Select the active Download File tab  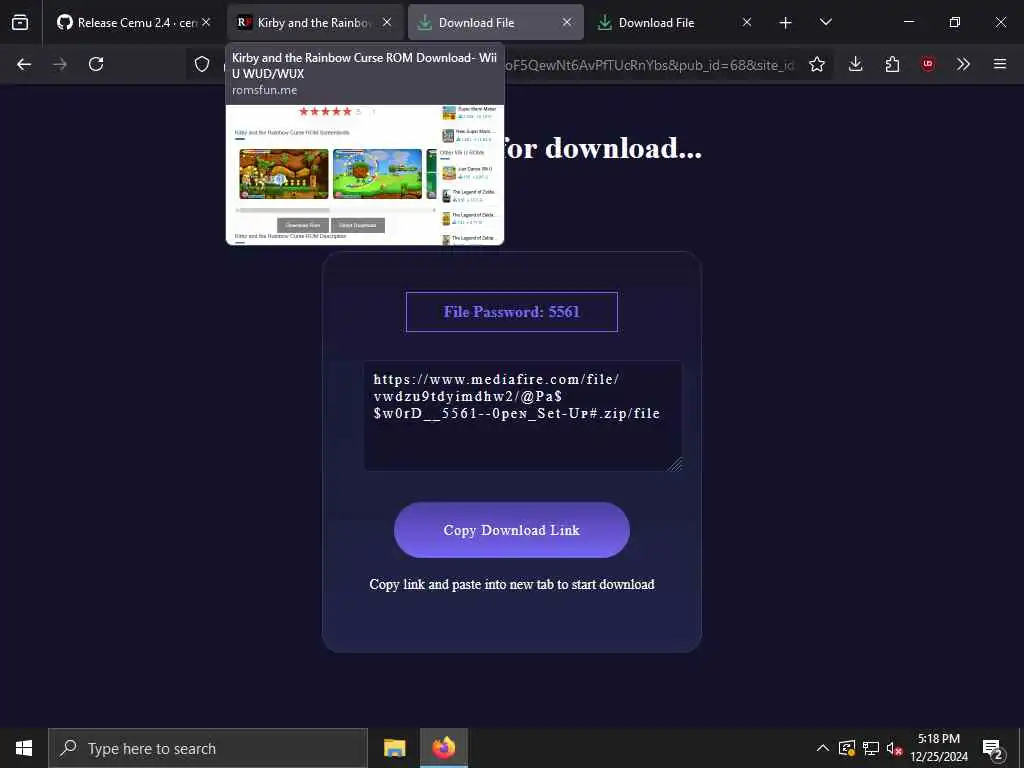coord(496,22)
